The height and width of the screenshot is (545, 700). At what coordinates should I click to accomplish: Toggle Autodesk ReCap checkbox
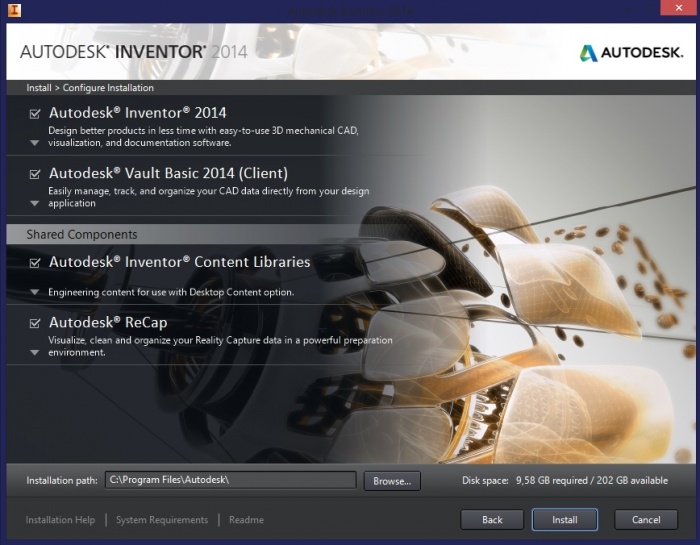click(x=35, y=323)
